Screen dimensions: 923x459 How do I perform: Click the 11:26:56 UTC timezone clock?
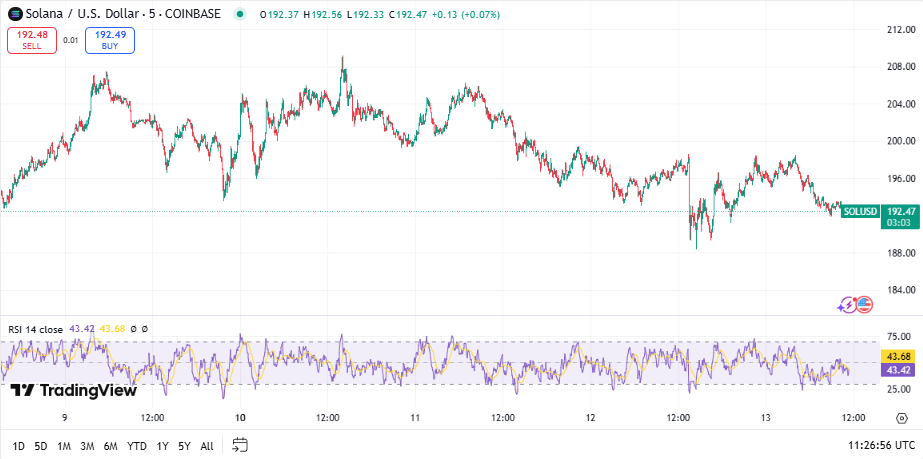[881, 445]
